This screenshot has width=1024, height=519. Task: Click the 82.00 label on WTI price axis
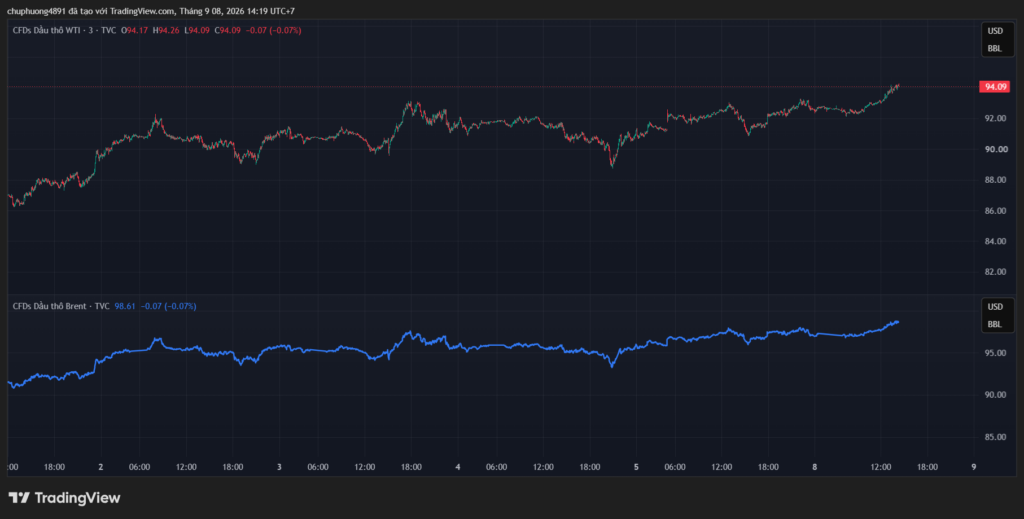(x=995, y=272)
